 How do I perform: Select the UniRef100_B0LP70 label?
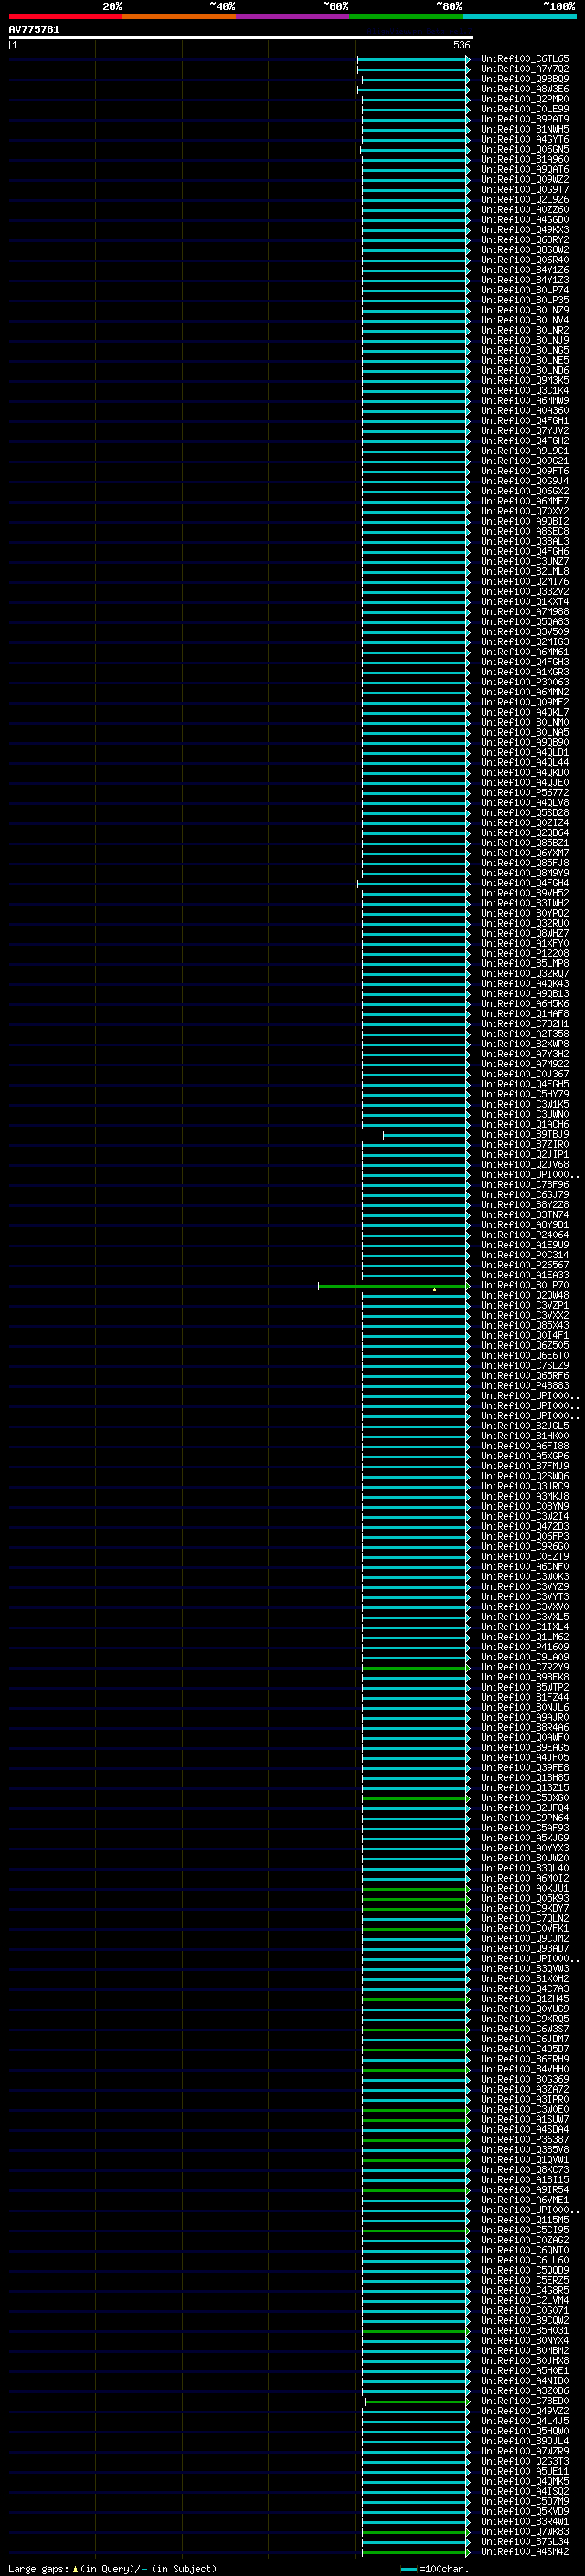[525, 1286]
